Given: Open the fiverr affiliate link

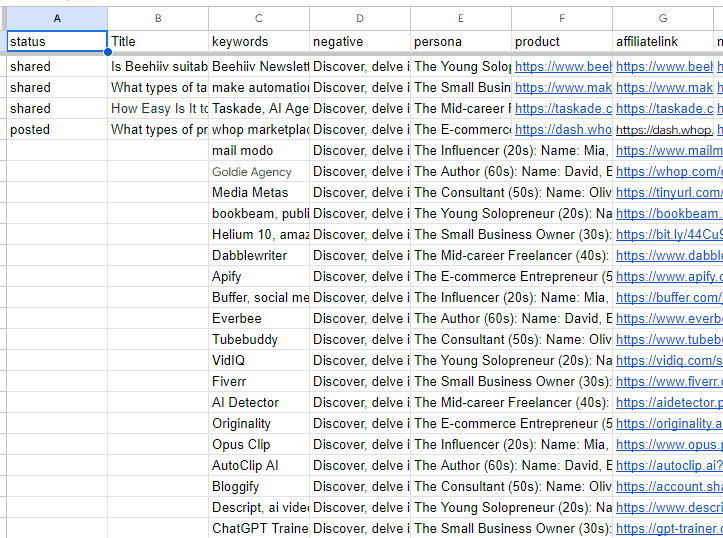Looking at the screenshot, I should [x=669, y=381].
